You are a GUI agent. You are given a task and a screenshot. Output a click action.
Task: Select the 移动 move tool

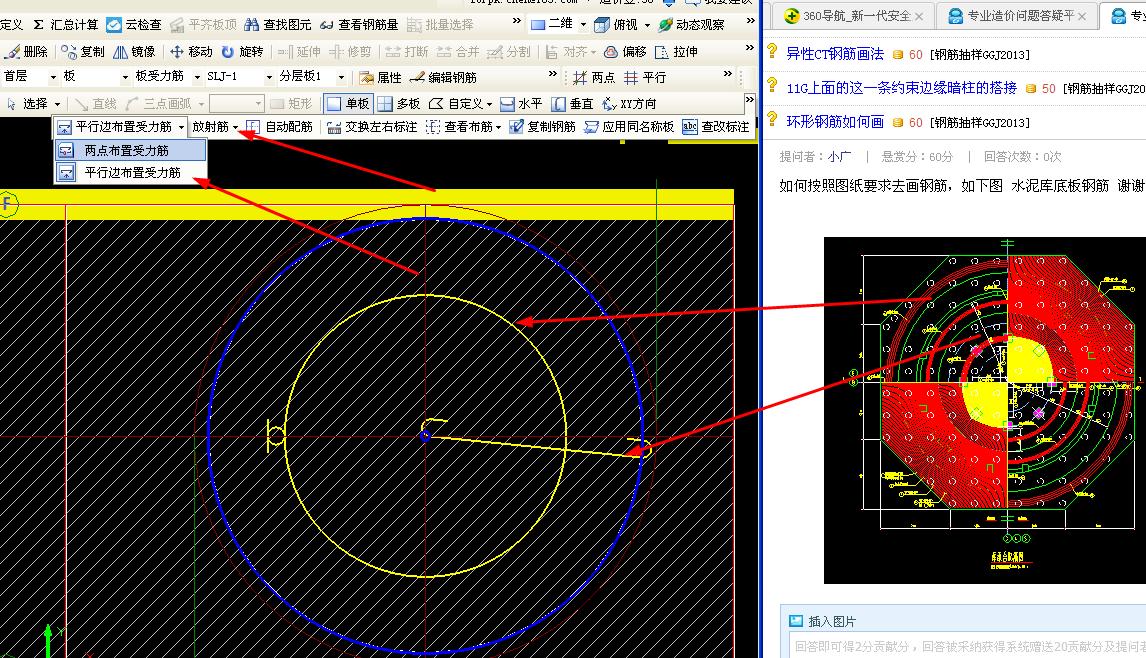click(191, 52)
